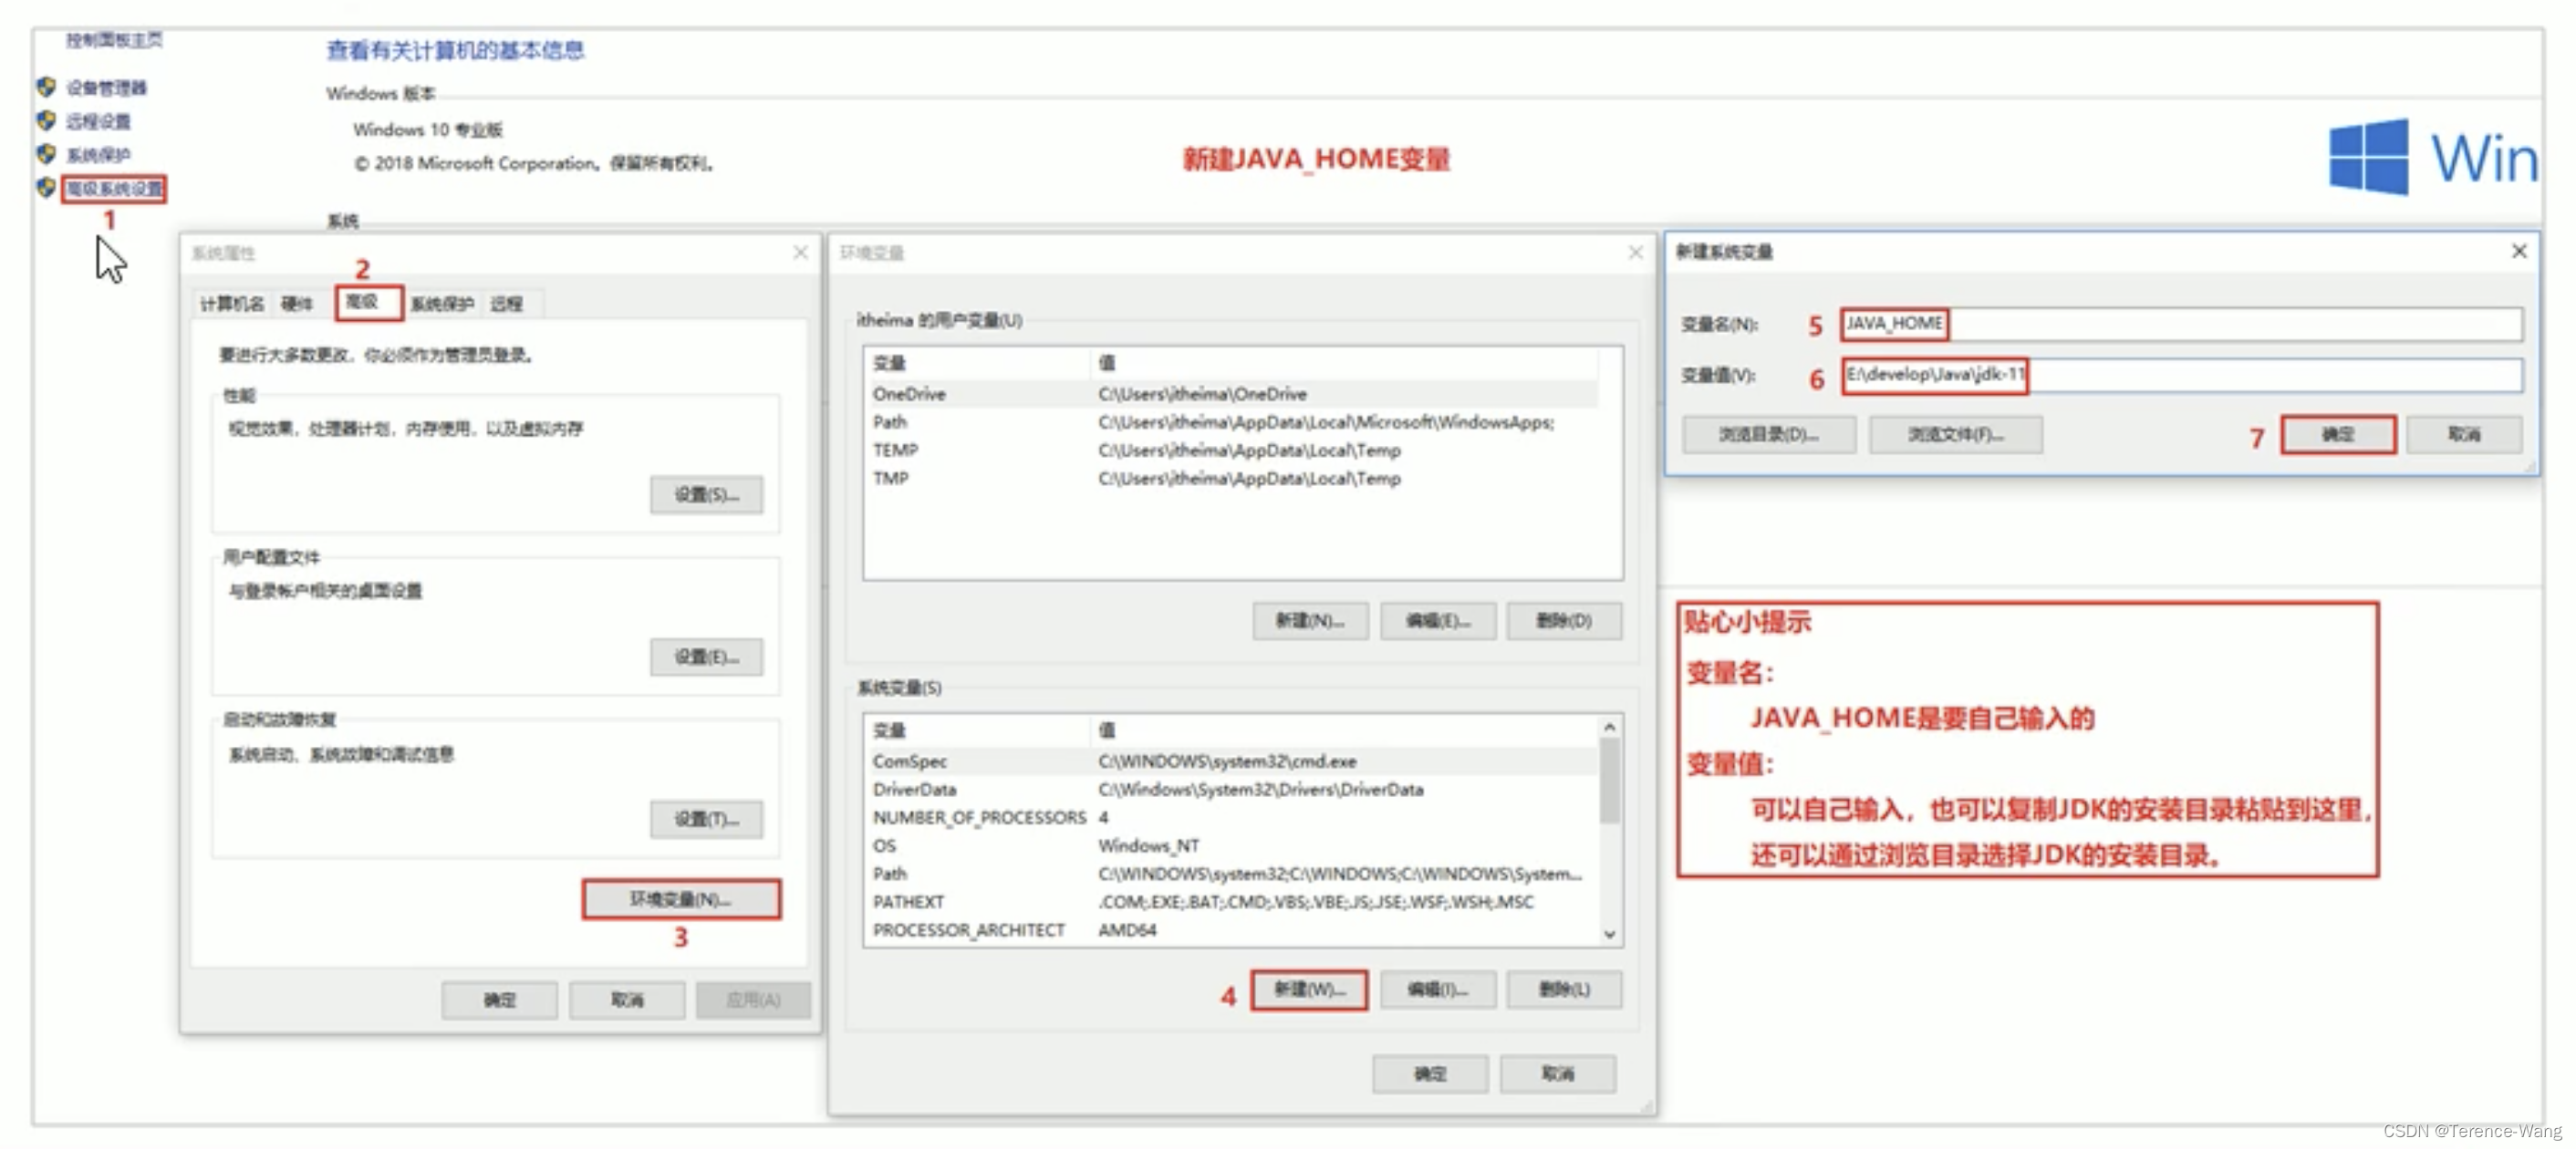Switch to Hardware tab in System Properties
Screen dimensions: 2576x1149
pyautogui.click(x=296, y=303)
